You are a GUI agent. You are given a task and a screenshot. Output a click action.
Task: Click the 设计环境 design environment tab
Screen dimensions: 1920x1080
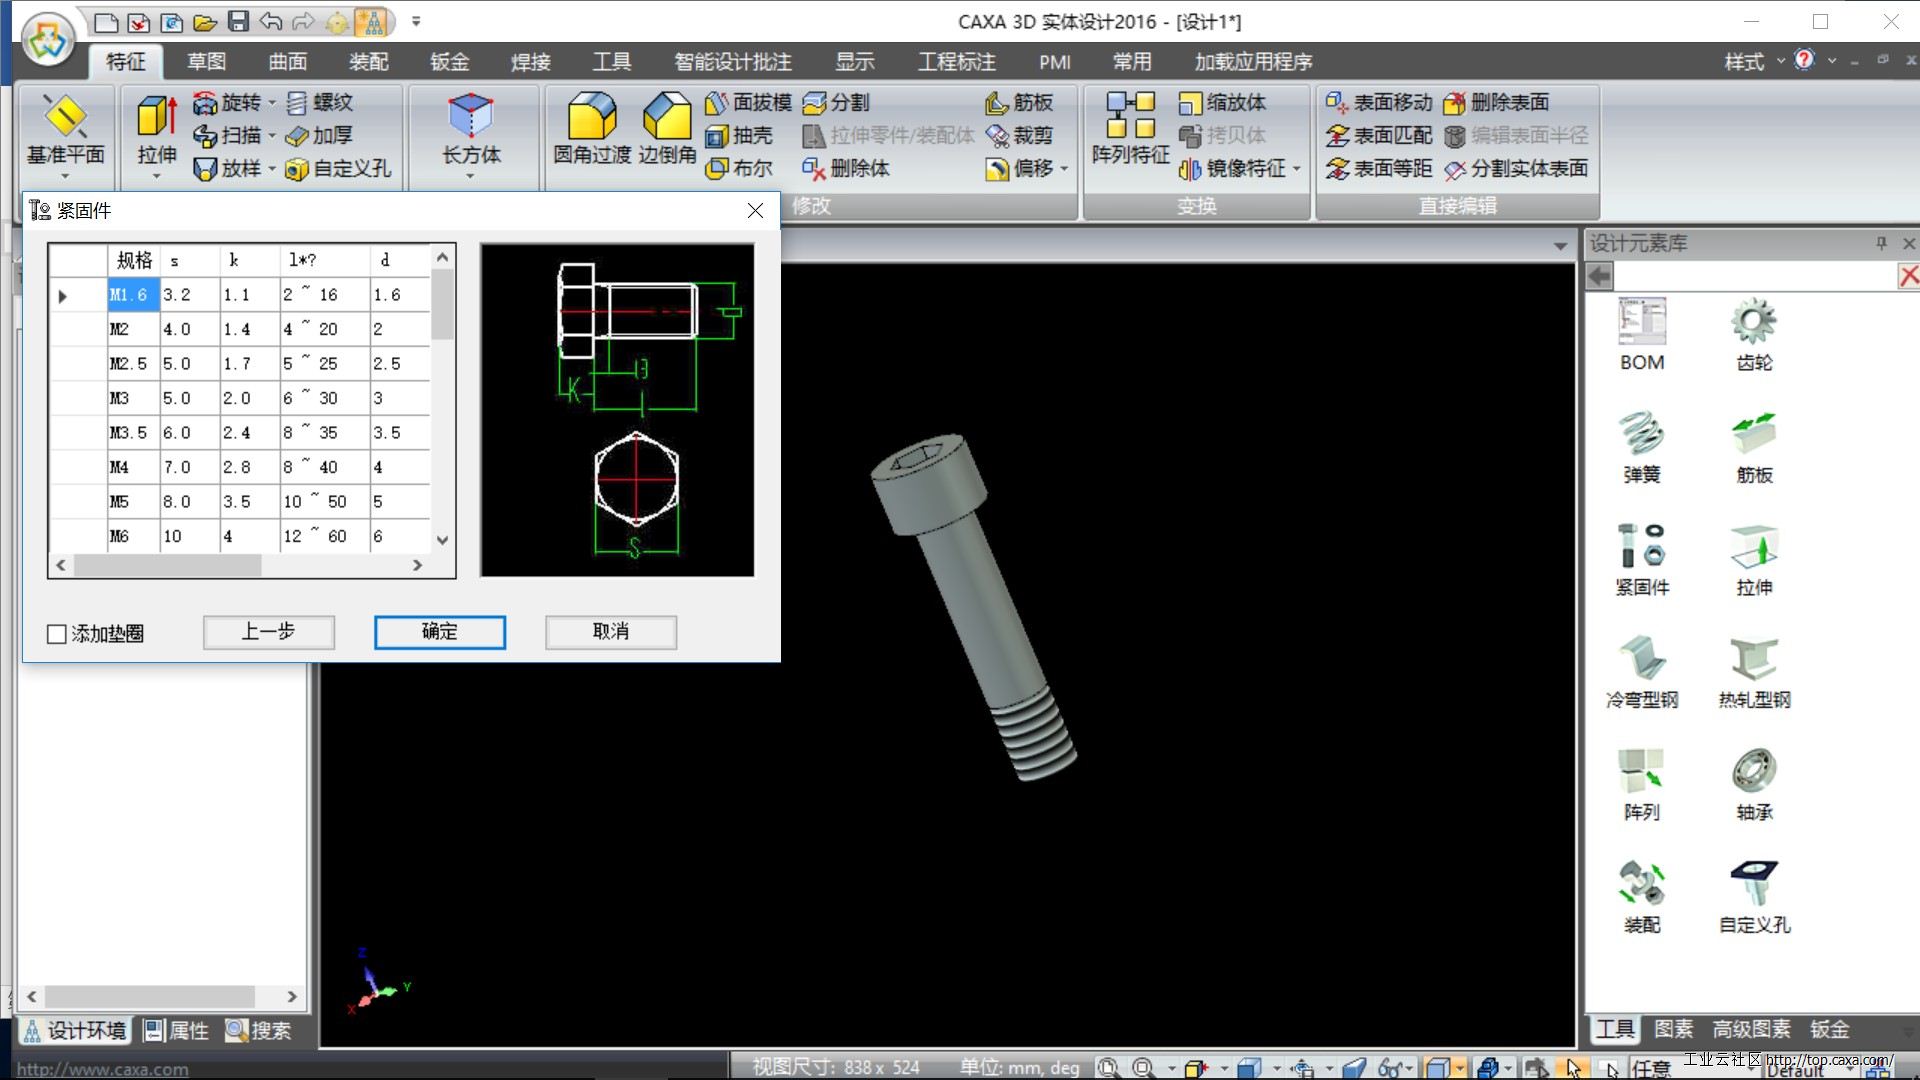coord(76,1031)
